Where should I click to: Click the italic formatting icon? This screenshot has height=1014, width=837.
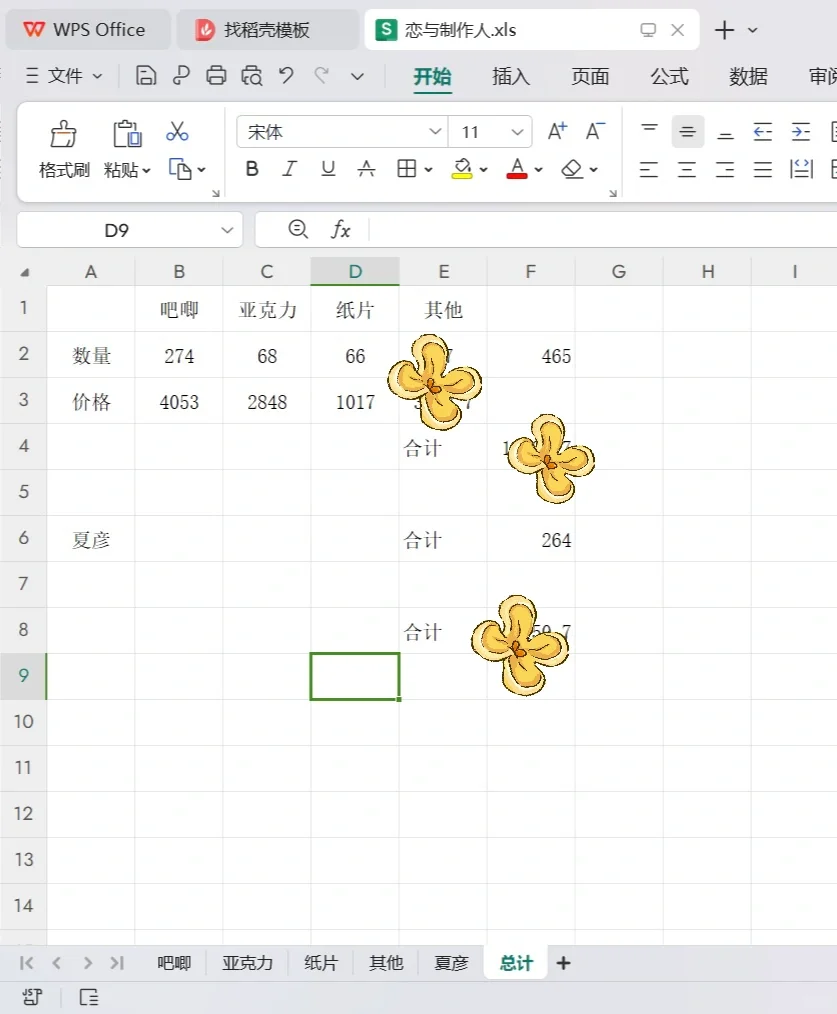tap(289, 169)
